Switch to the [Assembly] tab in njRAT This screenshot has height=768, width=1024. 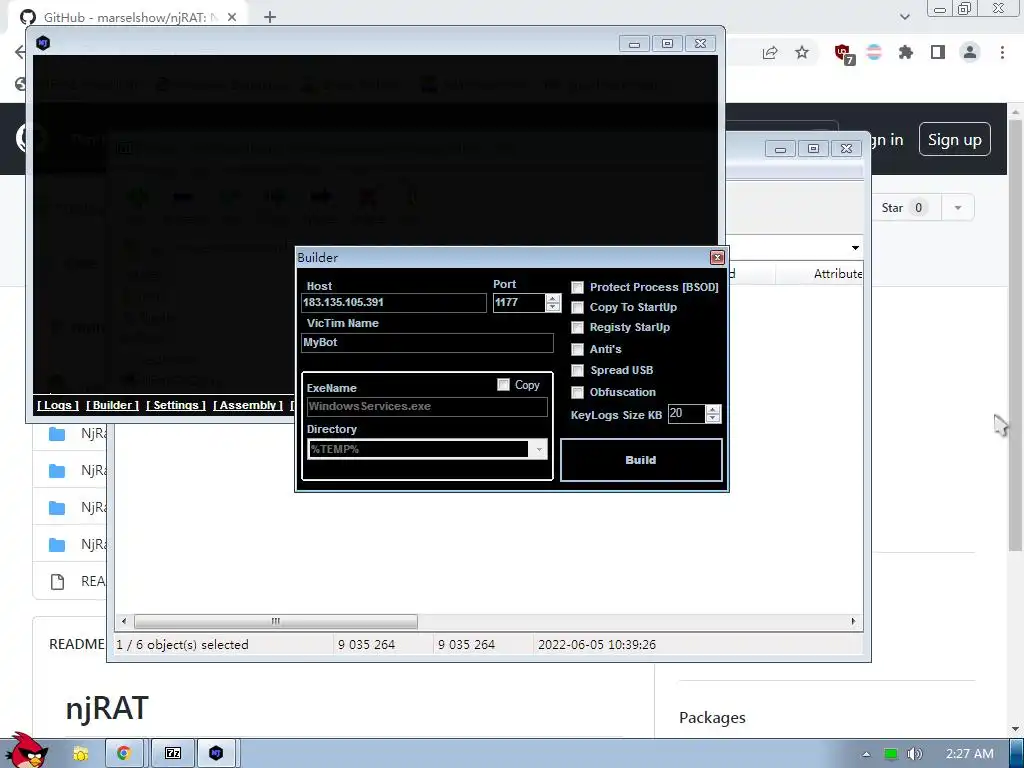(x=248, y=405)
